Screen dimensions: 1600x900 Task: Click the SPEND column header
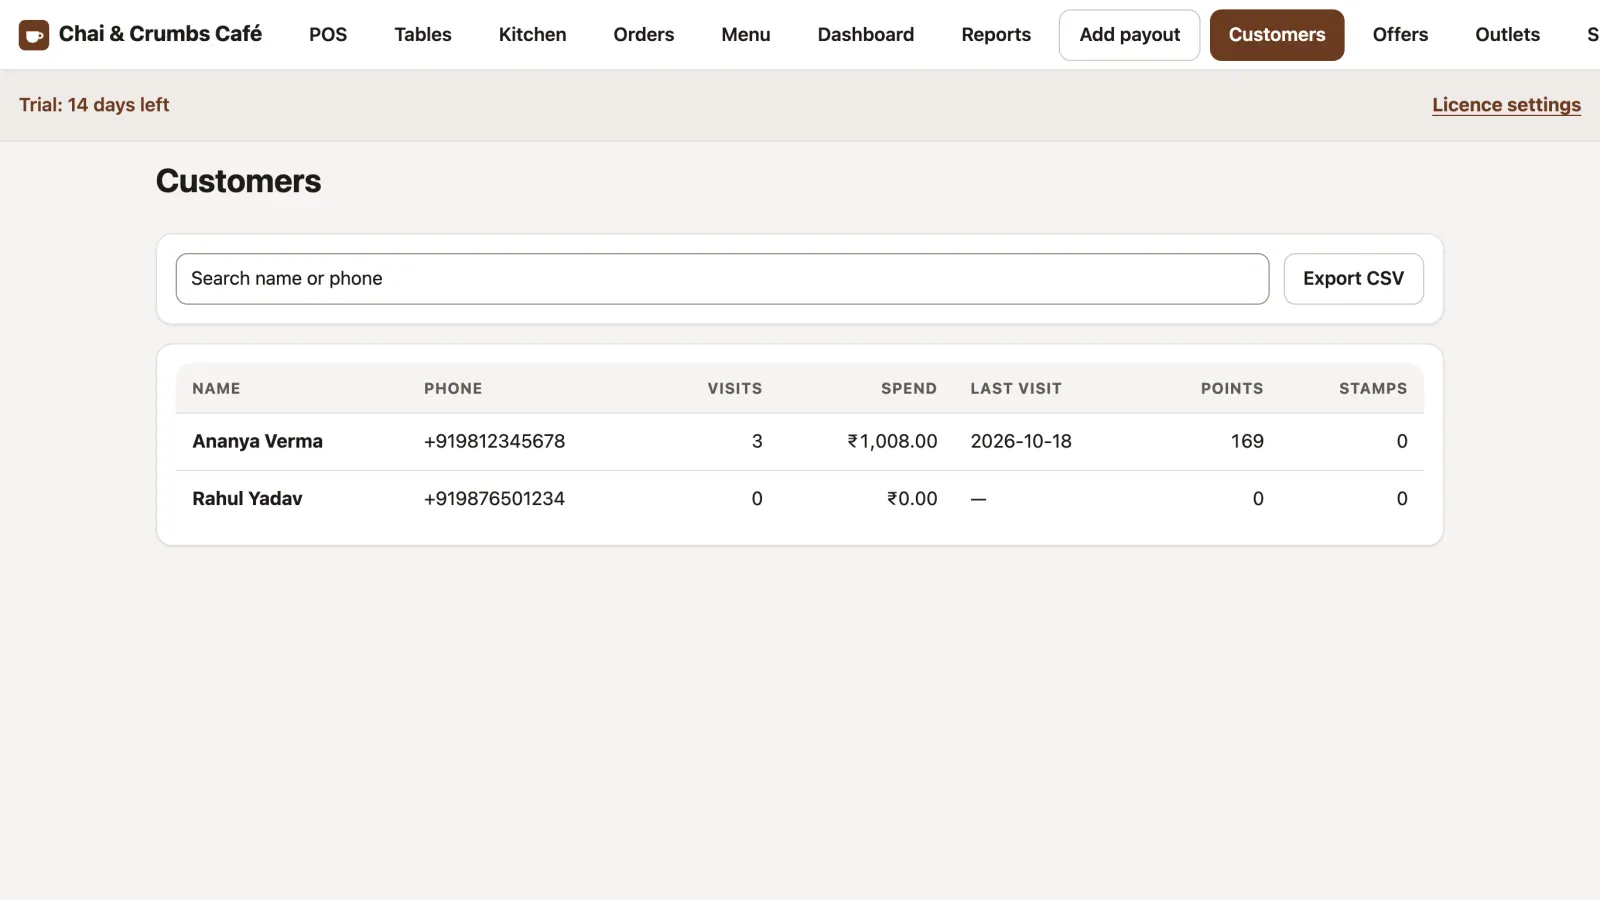tap(909, 389)
